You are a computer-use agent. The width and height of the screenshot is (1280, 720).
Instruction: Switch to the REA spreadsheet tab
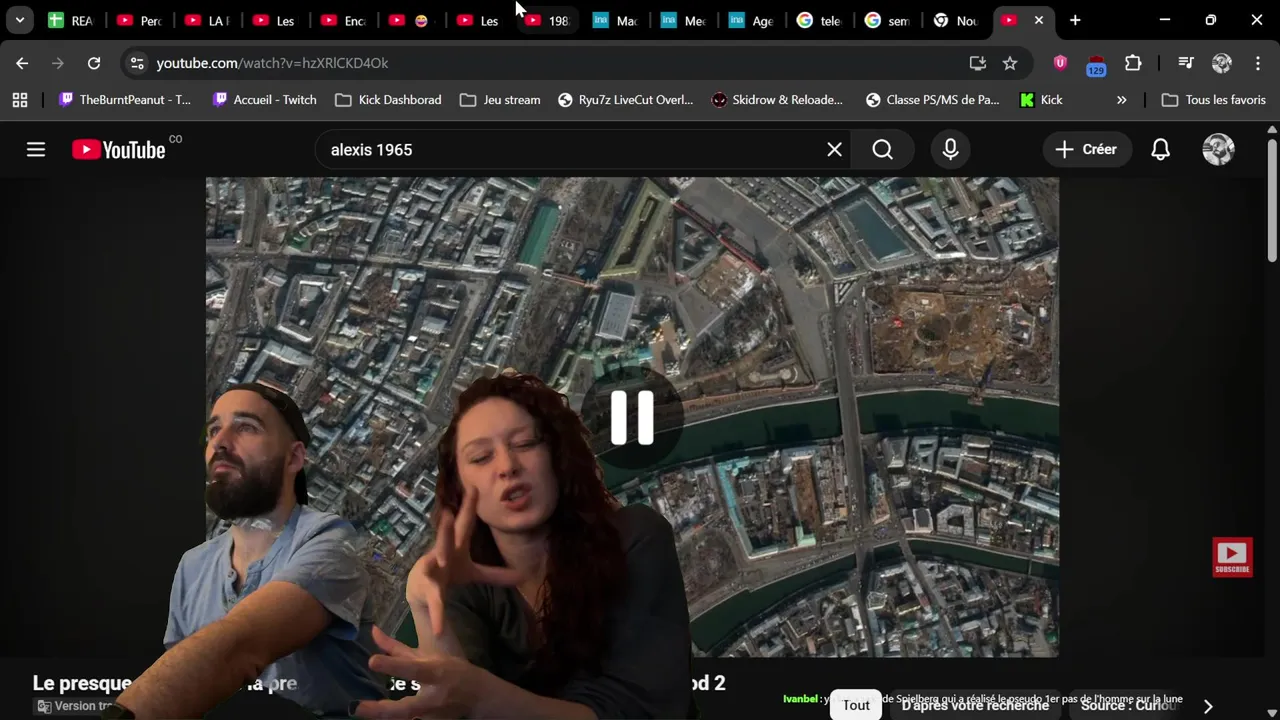coord(70,20)
